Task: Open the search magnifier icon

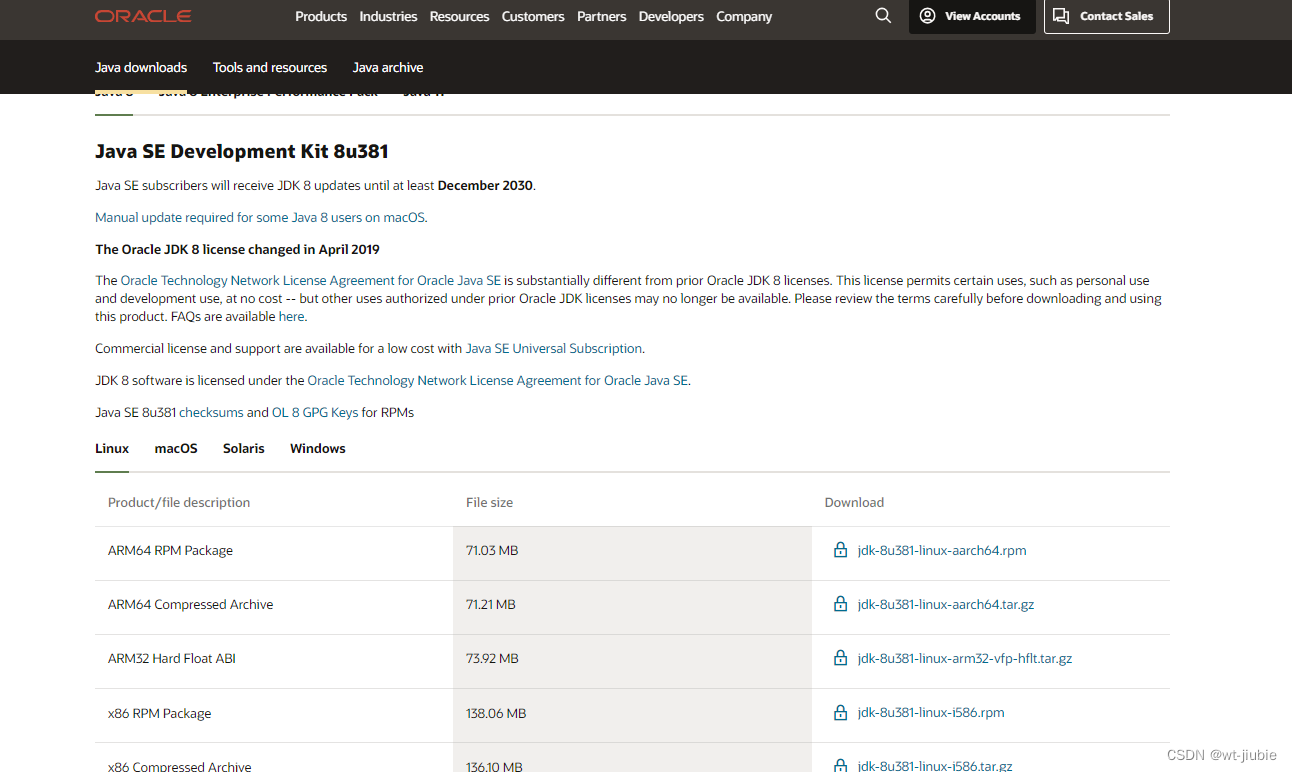Action: [883, 16]
